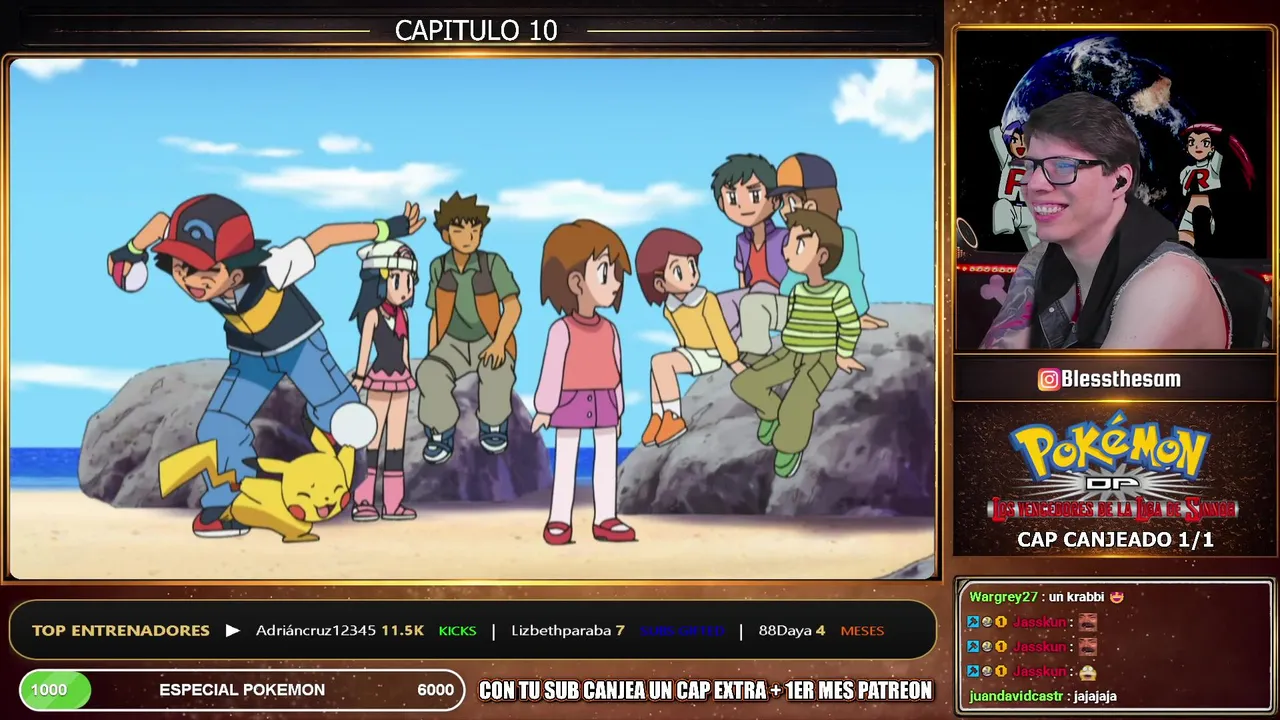This screenshot has width=1280, height=720.
Task: Click the green 1000 progress fill
Action: pyautogui.click(x=55, y=690)
